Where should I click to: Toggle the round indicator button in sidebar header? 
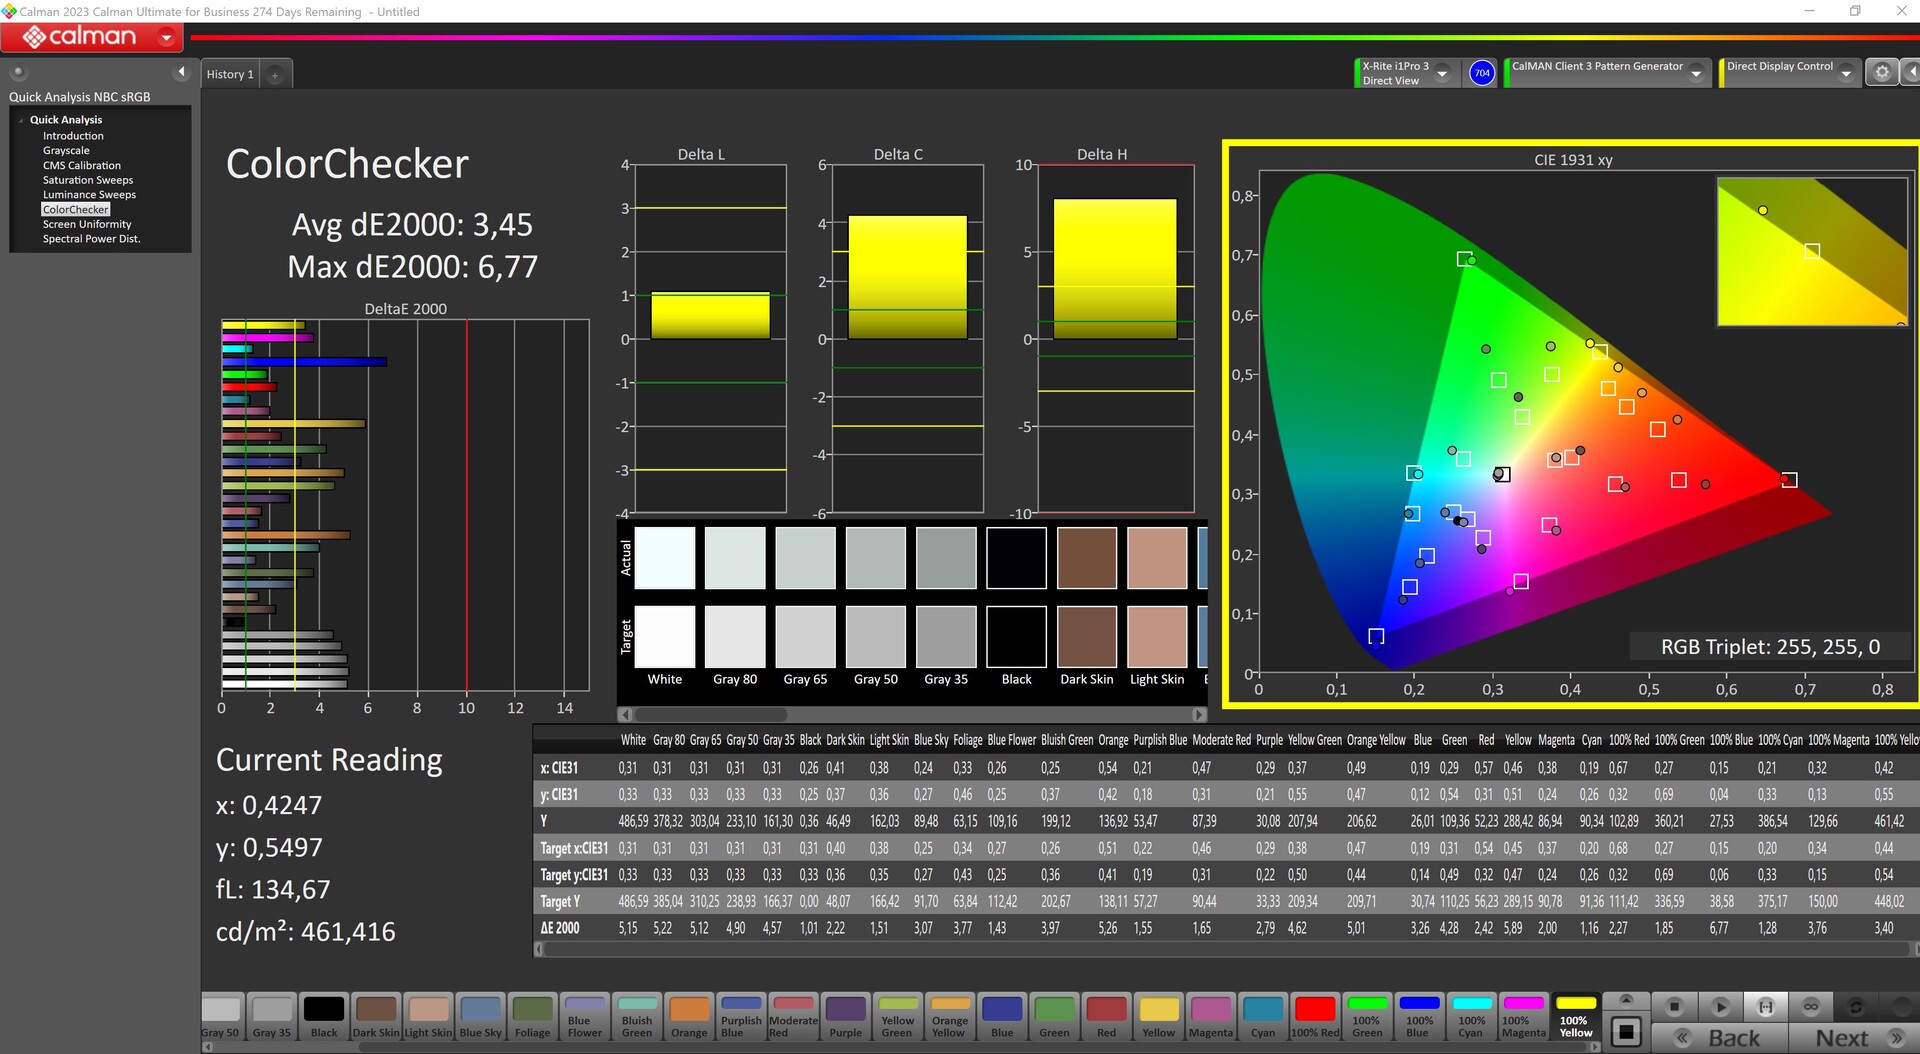click(18, 72)
